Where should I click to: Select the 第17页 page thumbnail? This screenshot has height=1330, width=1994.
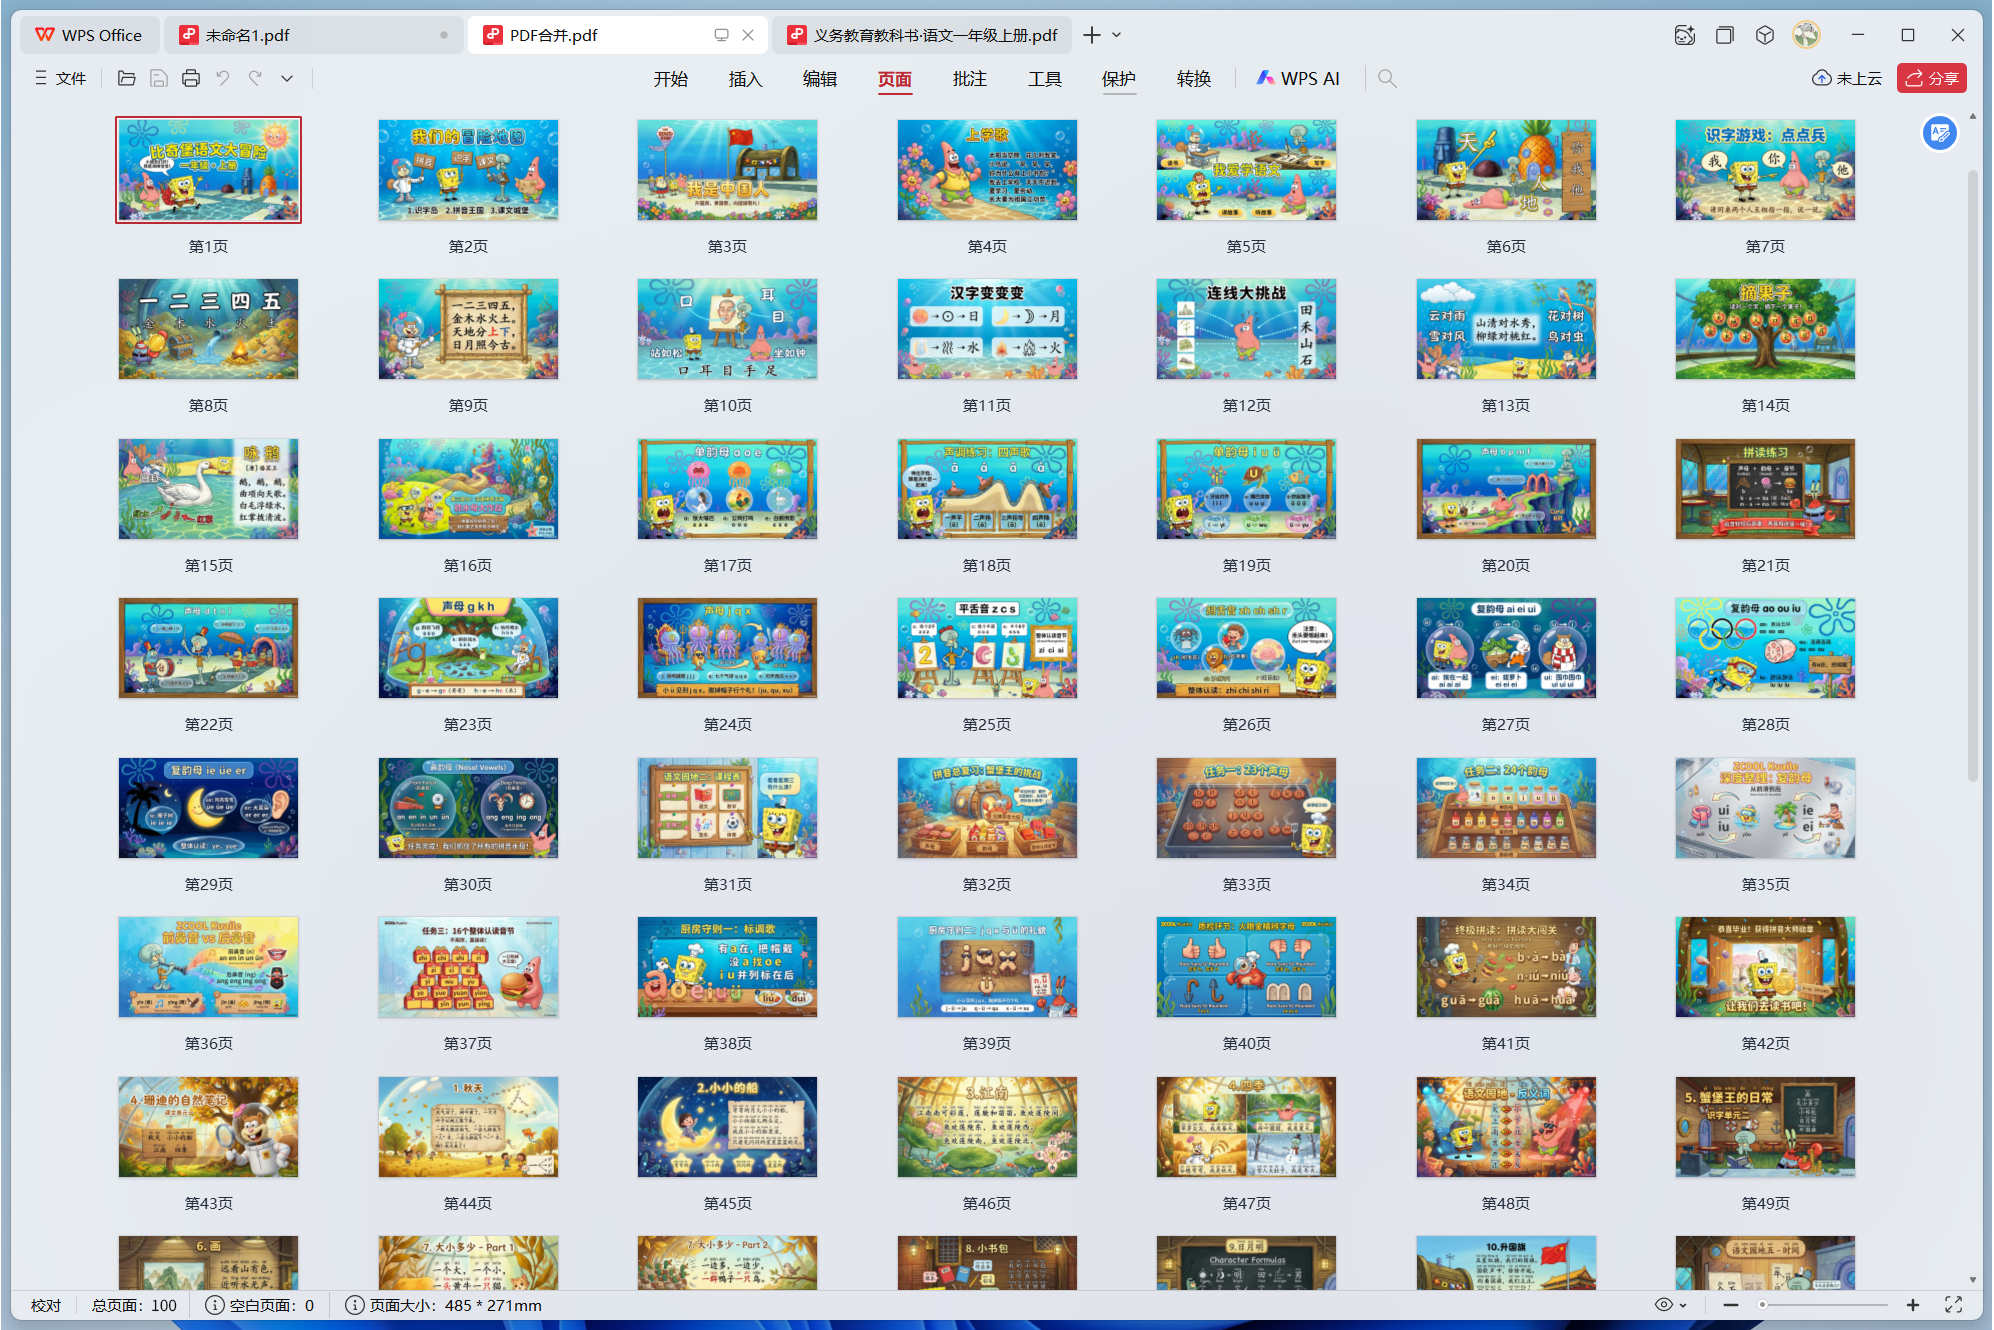tap(727, 489)
